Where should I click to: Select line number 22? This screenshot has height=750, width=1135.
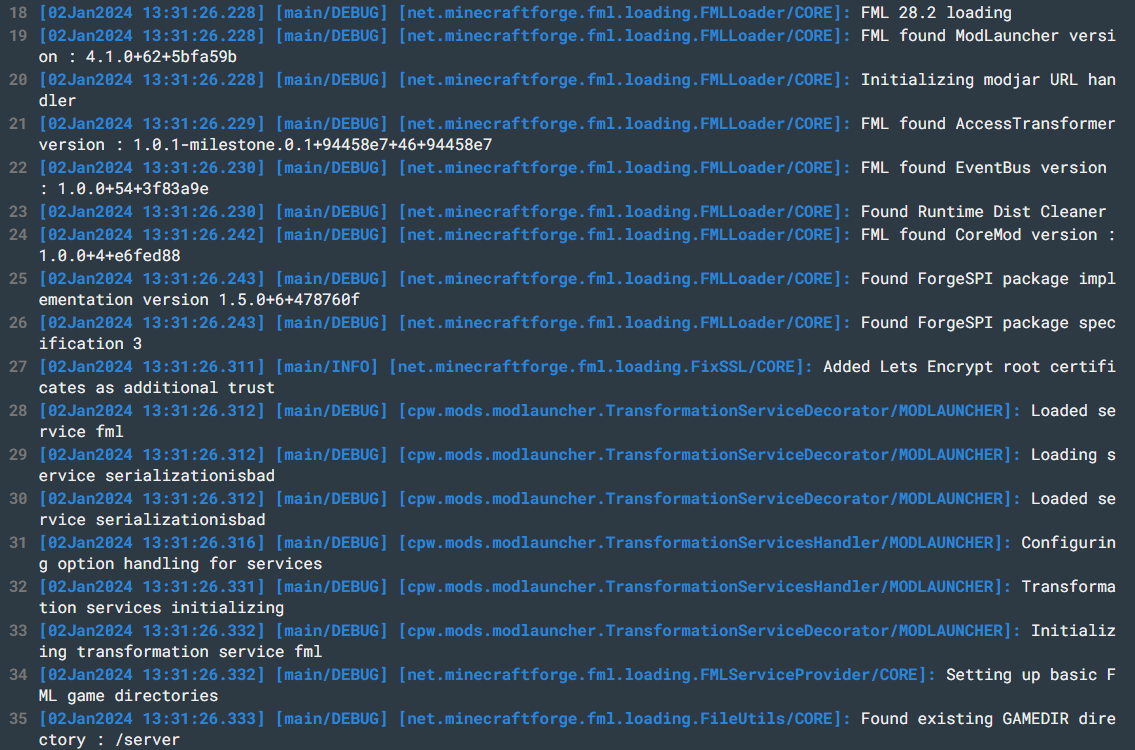(18, 168)
